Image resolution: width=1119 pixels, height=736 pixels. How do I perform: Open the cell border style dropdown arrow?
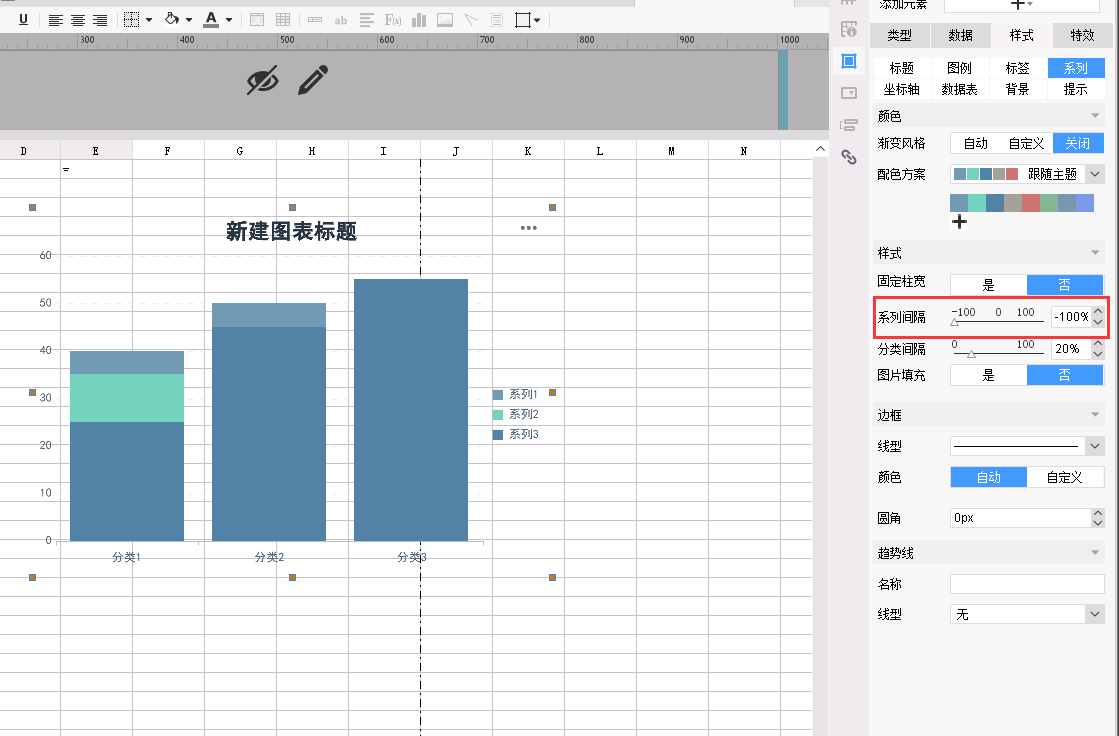pyautogui.click(x=148, y=20)
